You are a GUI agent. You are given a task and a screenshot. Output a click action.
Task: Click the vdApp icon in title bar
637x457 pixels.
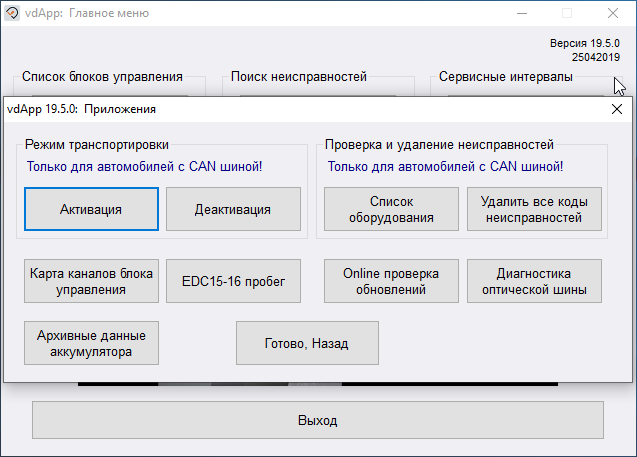14,13
